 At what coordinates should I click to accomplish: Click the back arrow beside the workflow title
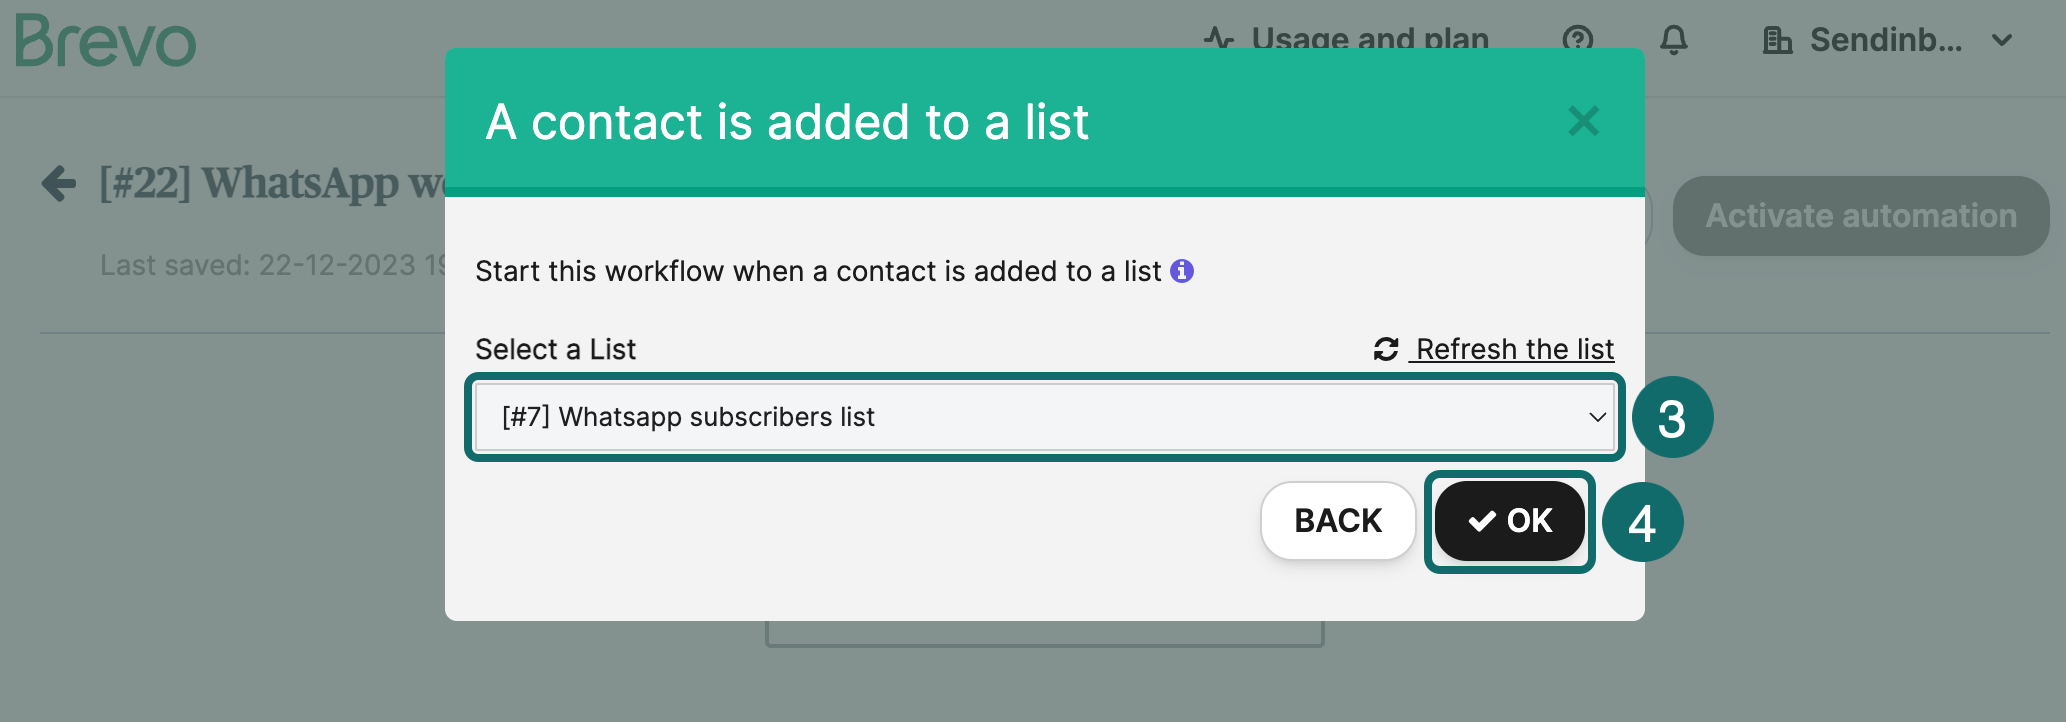tap(59, 183)
